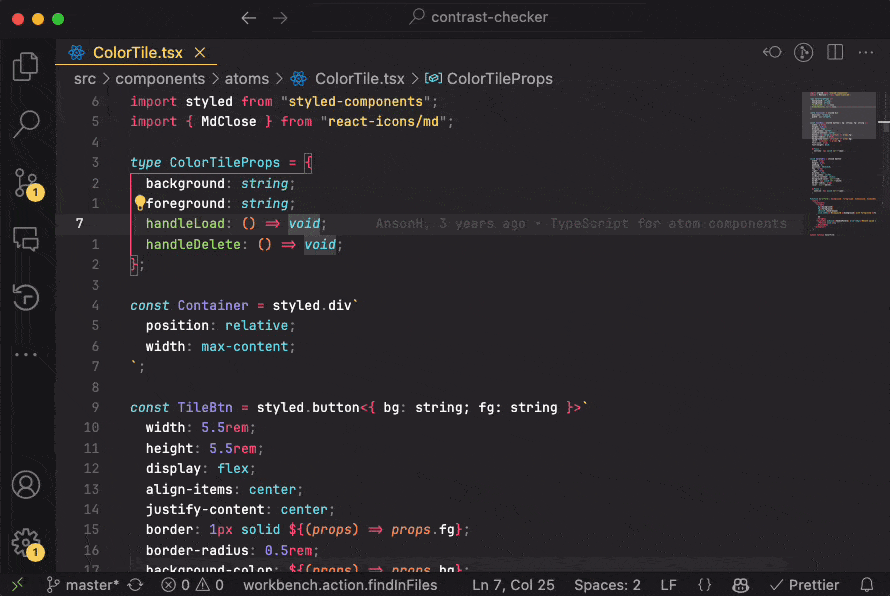
Task: Toggle Prettier formatter status item
Action: click(804, 585)
